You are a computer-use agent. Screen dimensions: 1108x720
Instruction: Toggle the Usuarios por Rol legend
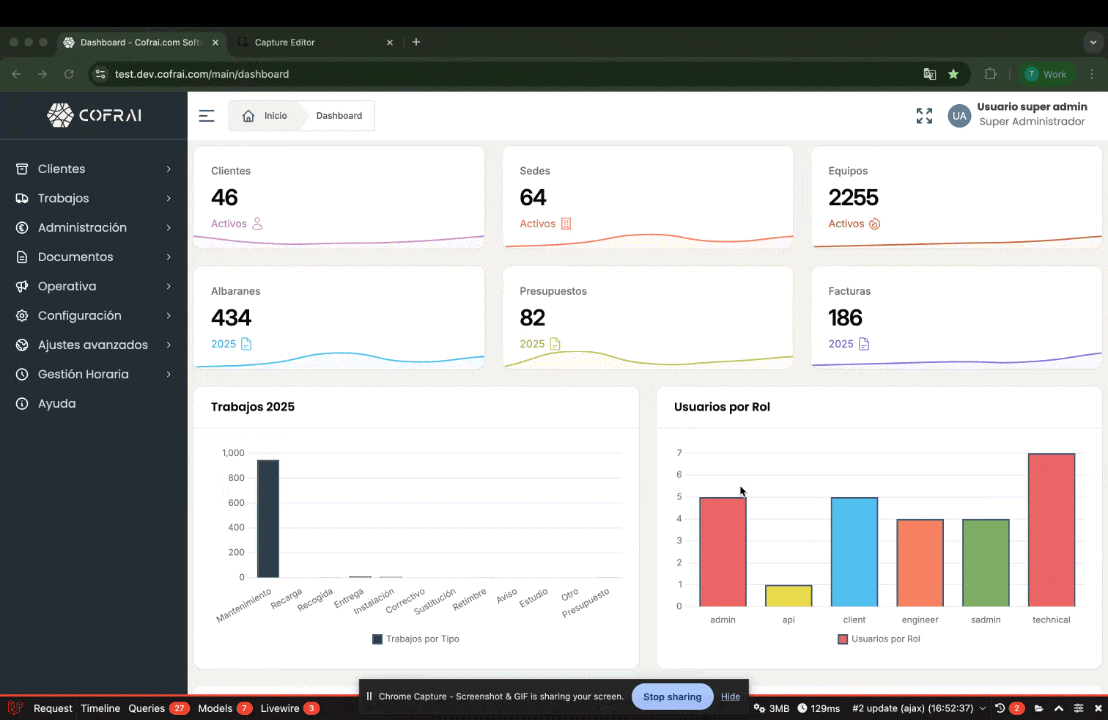click(879, 639)
